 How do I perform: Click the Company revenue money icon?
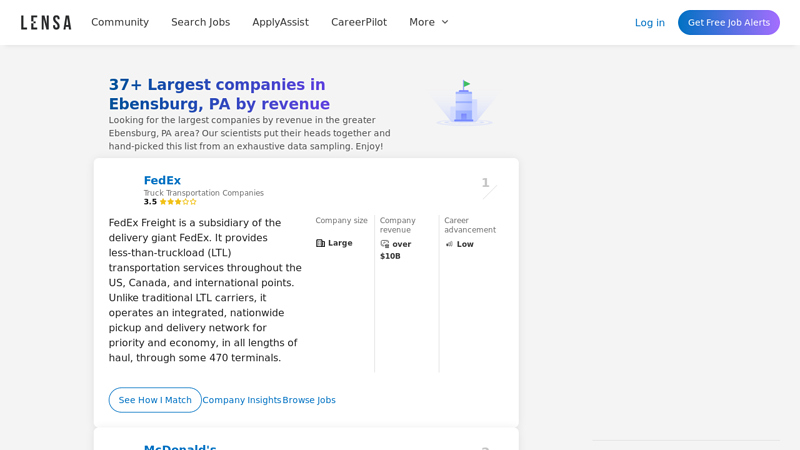point(385,244)
